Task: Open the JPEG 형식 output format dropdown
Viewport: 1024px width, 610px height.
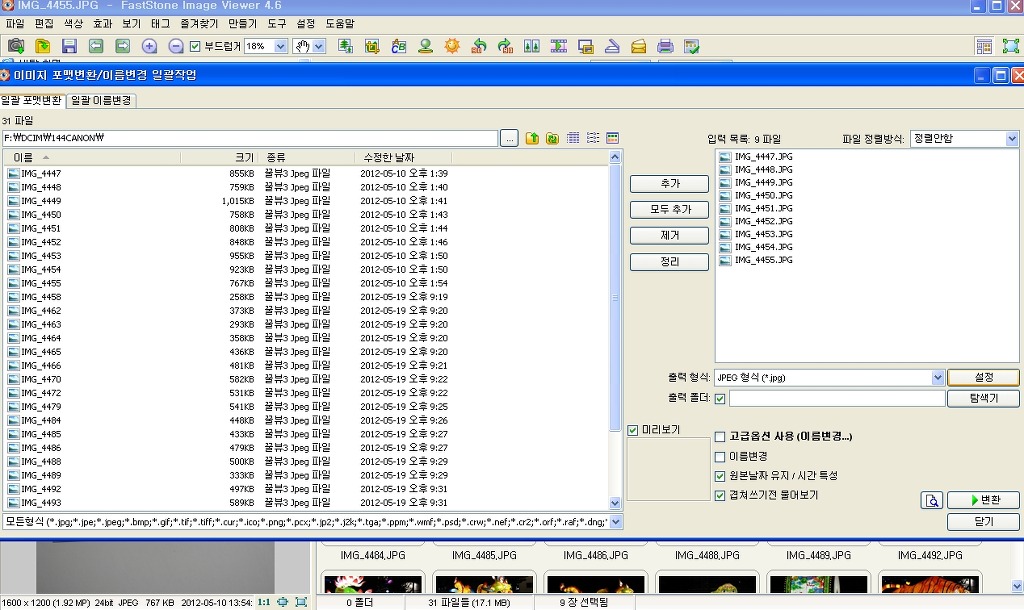Action: (x=938, y=378)
